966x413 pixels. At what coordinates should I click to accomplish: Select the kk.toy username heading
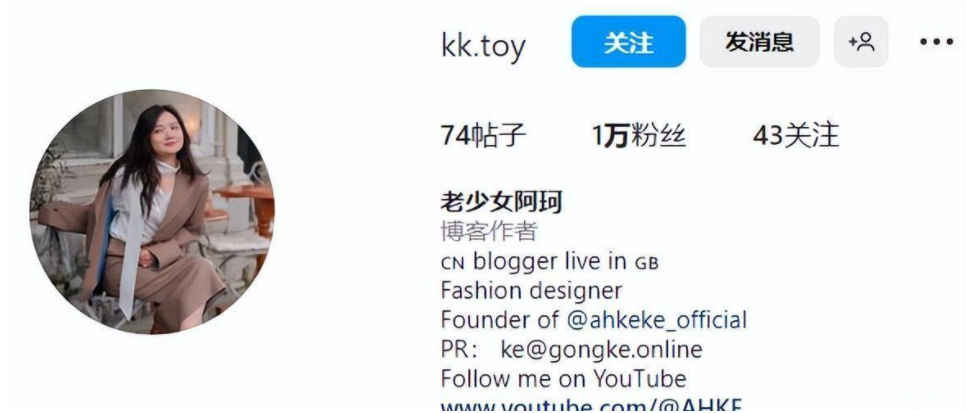tap(483, 46)
